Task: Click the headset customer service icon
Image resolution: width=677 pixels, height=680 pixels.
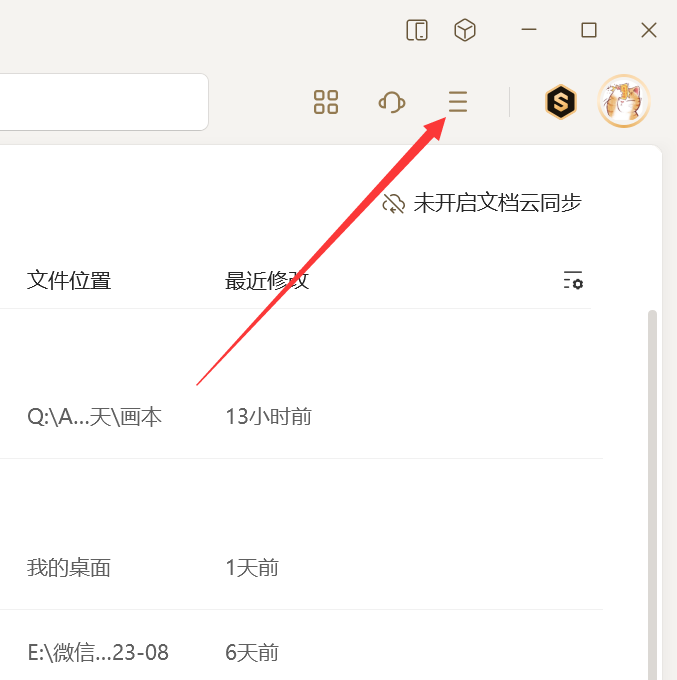Action: [x=391, y=102]
